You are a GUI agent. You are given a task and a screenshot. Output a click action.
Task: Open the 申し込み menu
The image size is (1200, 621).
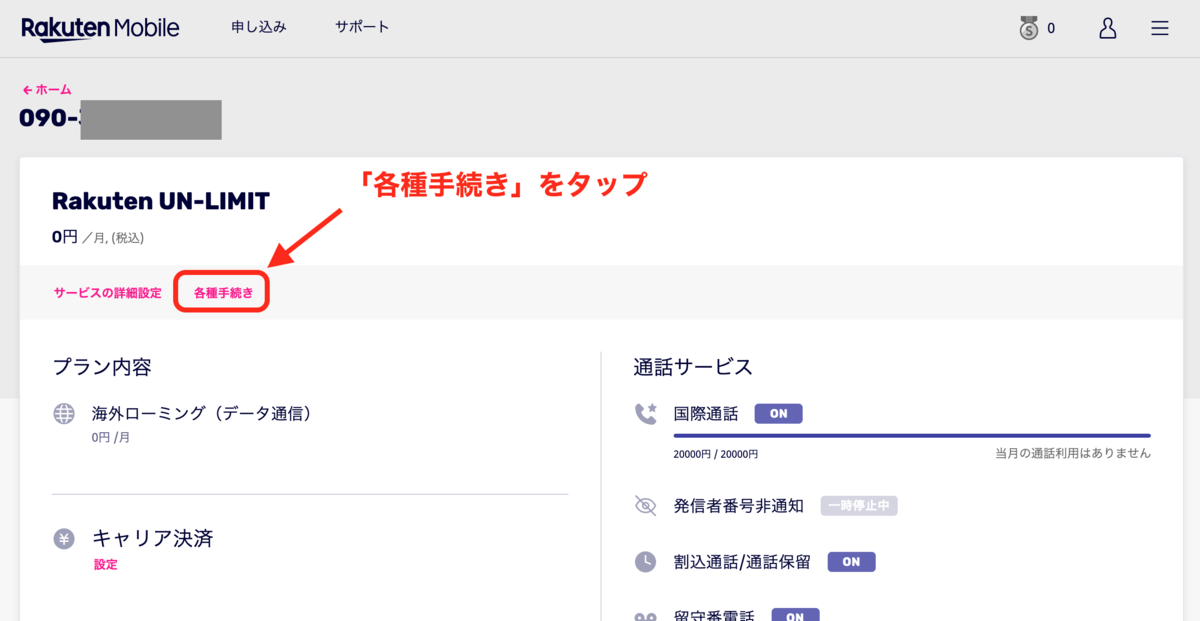click(x=259, y=28)
